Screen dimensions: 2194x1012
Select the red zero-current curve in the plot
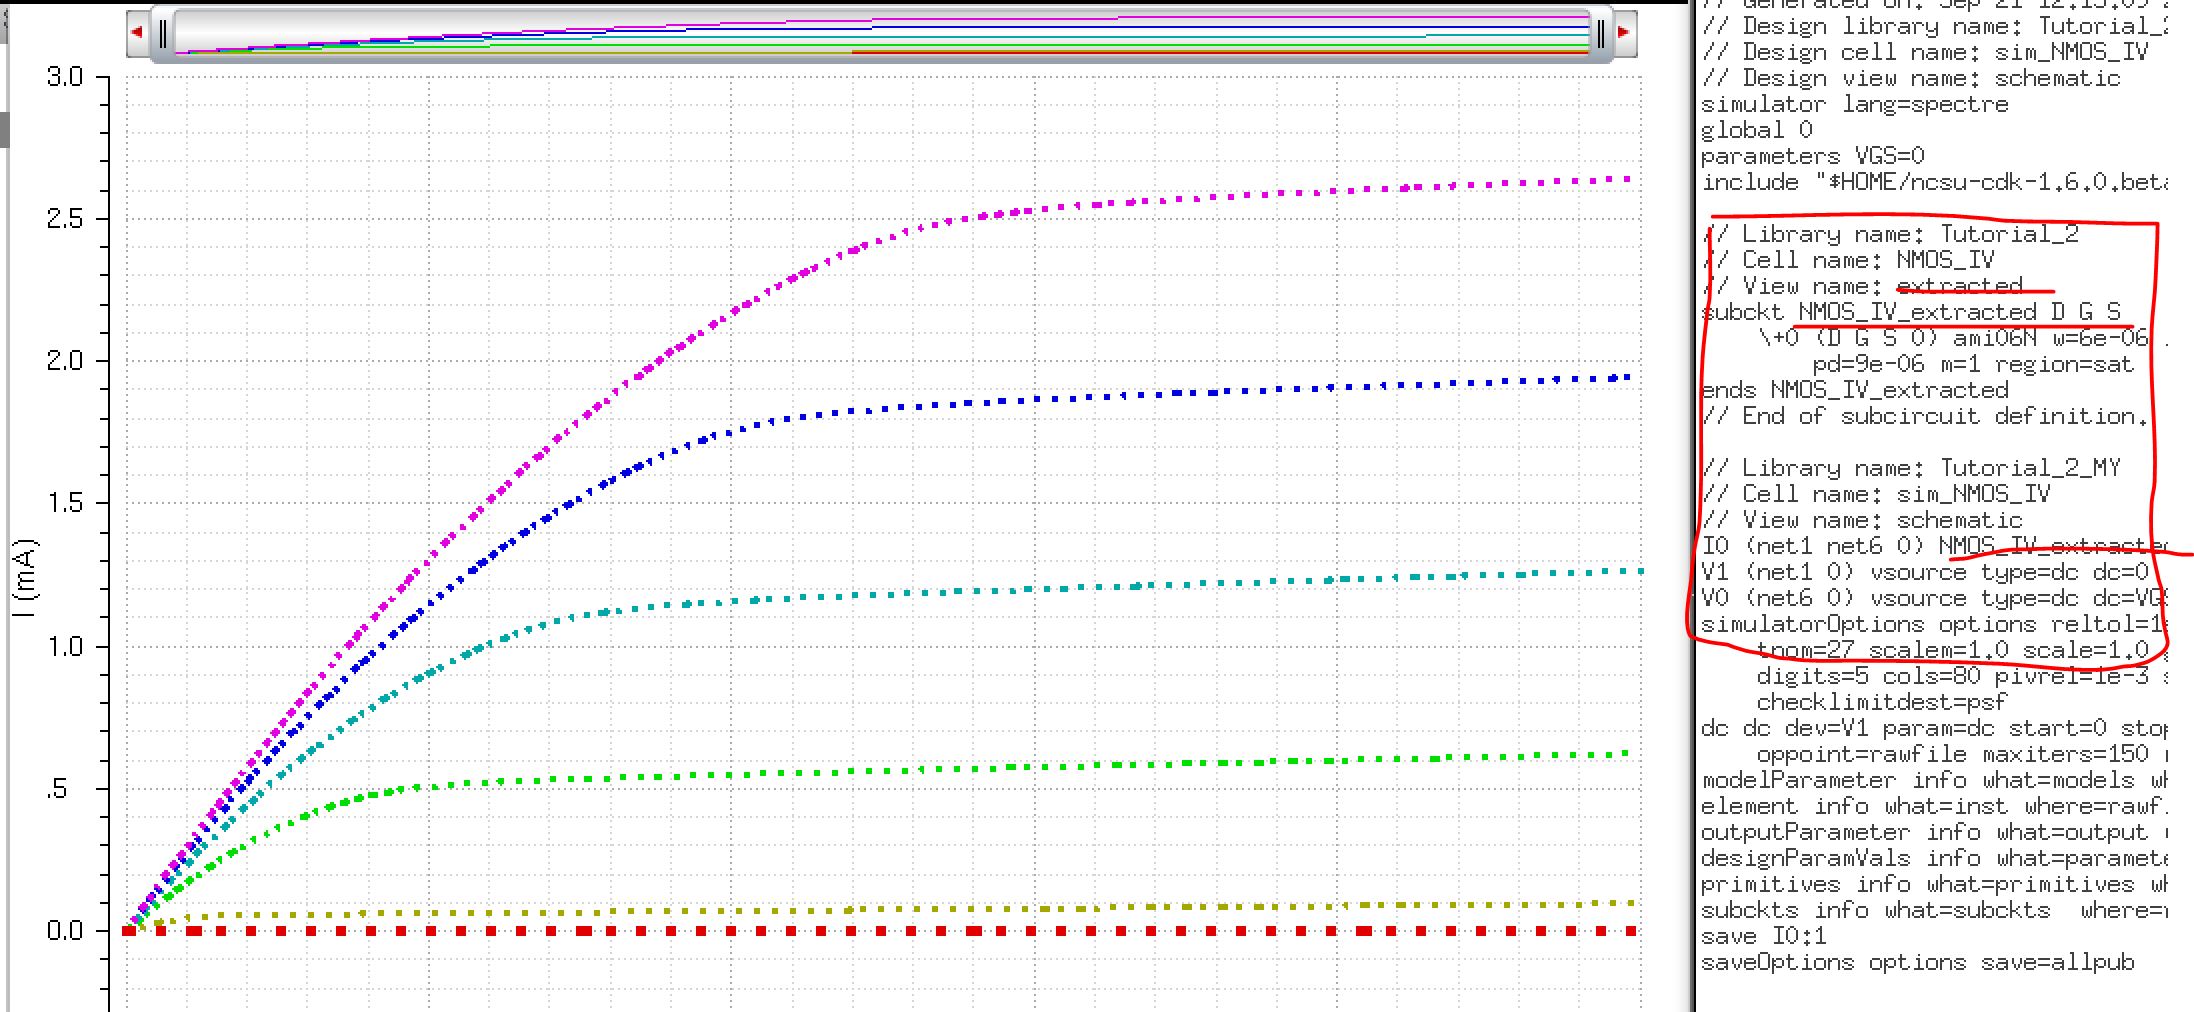coord(880,931)
